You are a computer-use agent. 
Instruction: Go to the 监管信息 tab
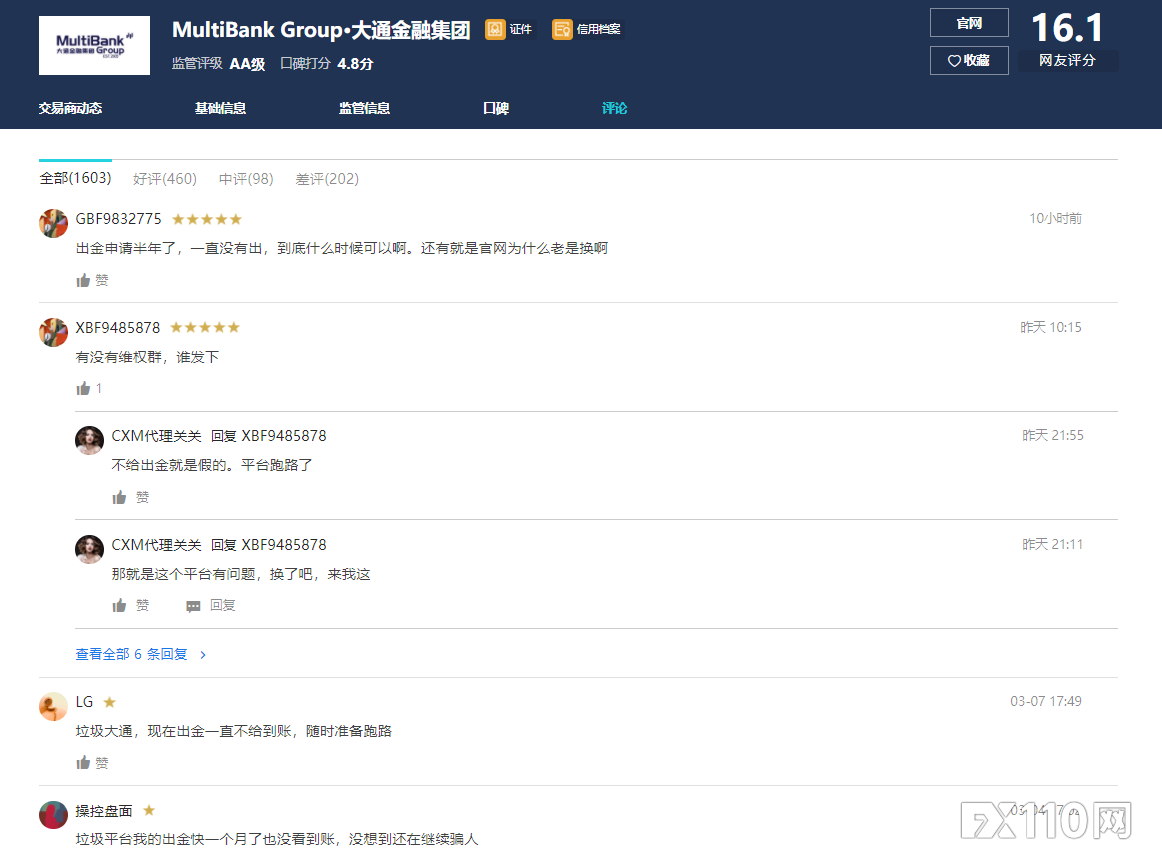[x=364, y=108]
